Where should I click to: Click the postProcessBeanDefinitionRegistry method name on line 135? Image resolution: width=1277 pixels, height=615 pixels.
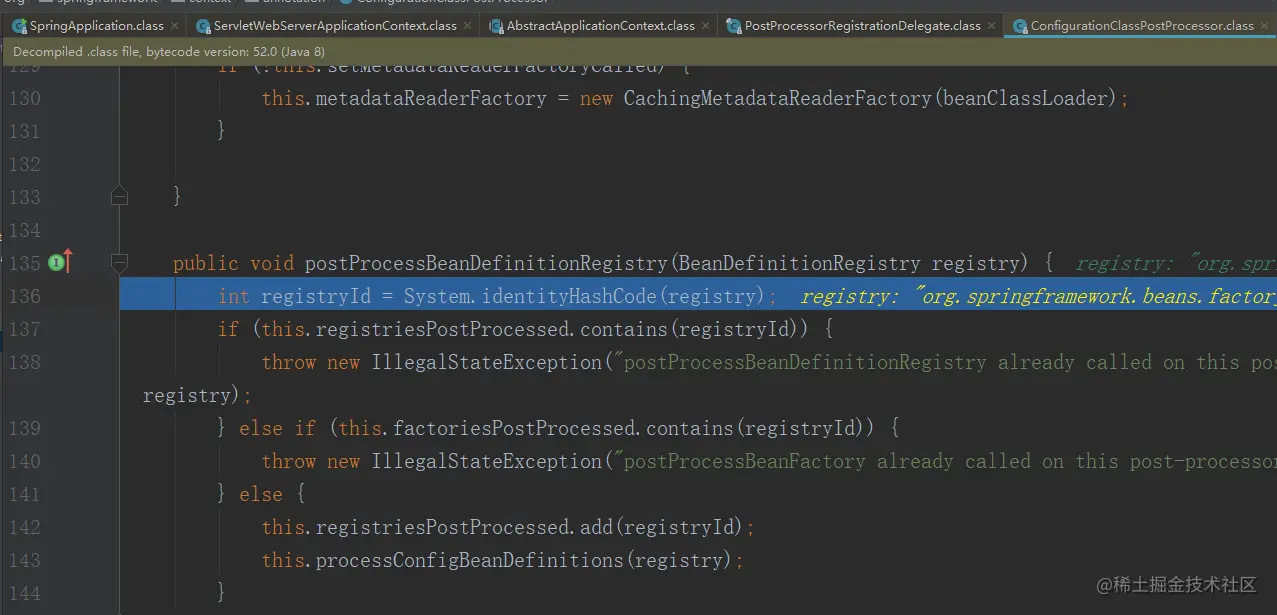[486, 264]
